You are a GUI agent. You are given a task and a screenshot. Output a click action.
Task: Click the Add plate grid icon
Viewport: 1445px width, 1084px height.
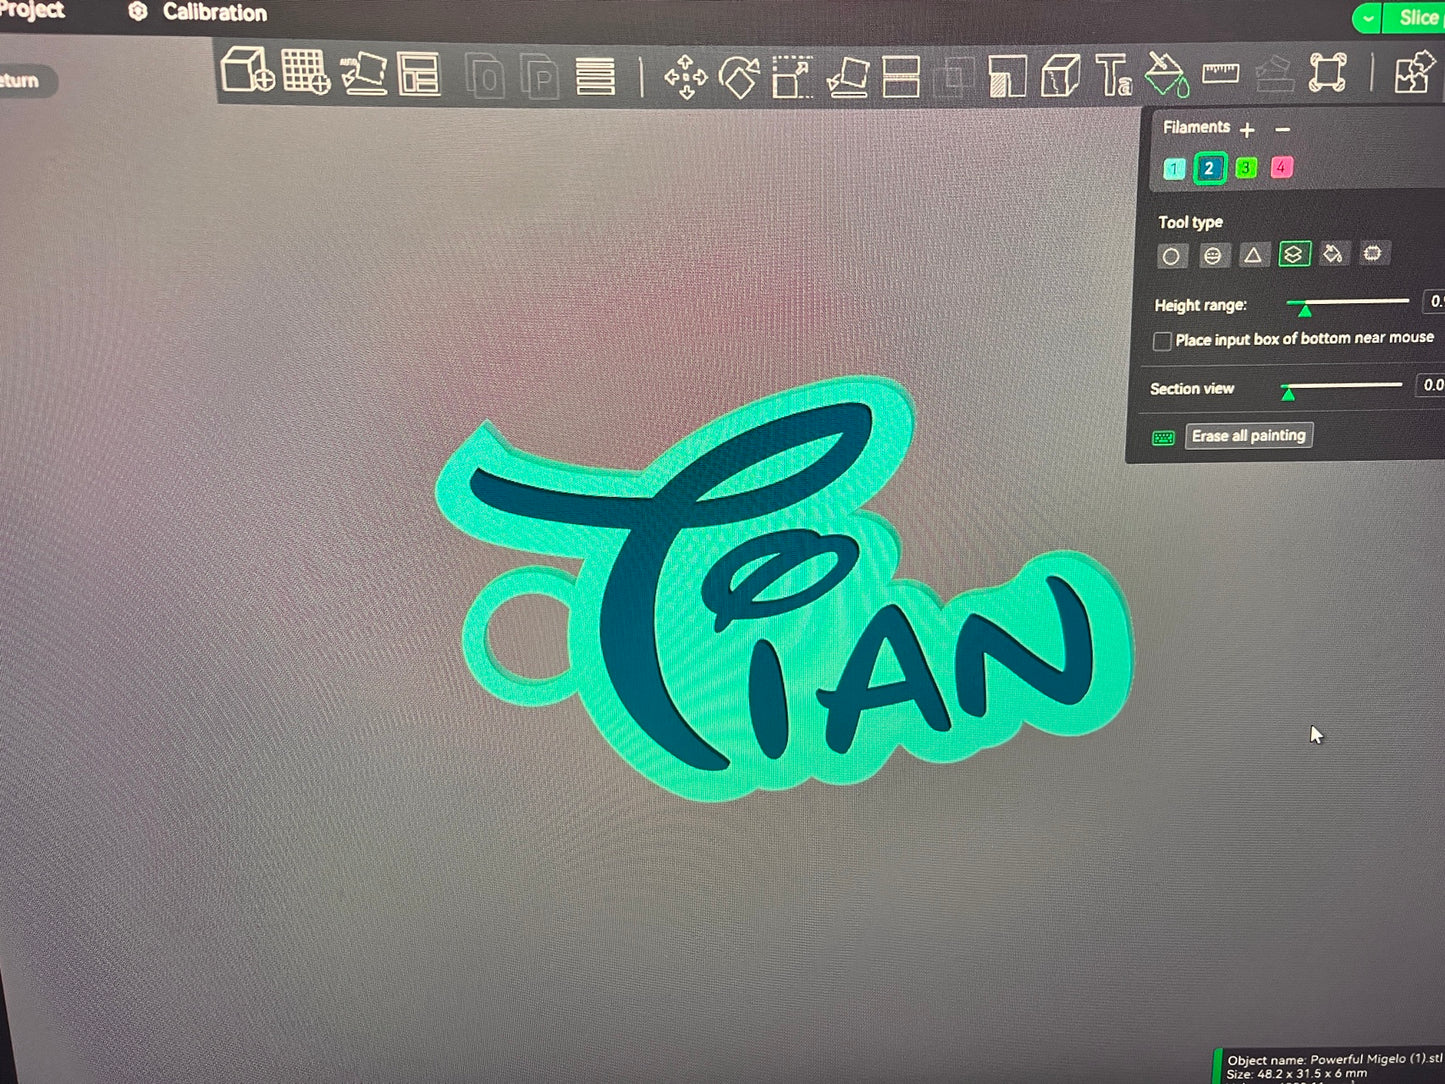305,73
